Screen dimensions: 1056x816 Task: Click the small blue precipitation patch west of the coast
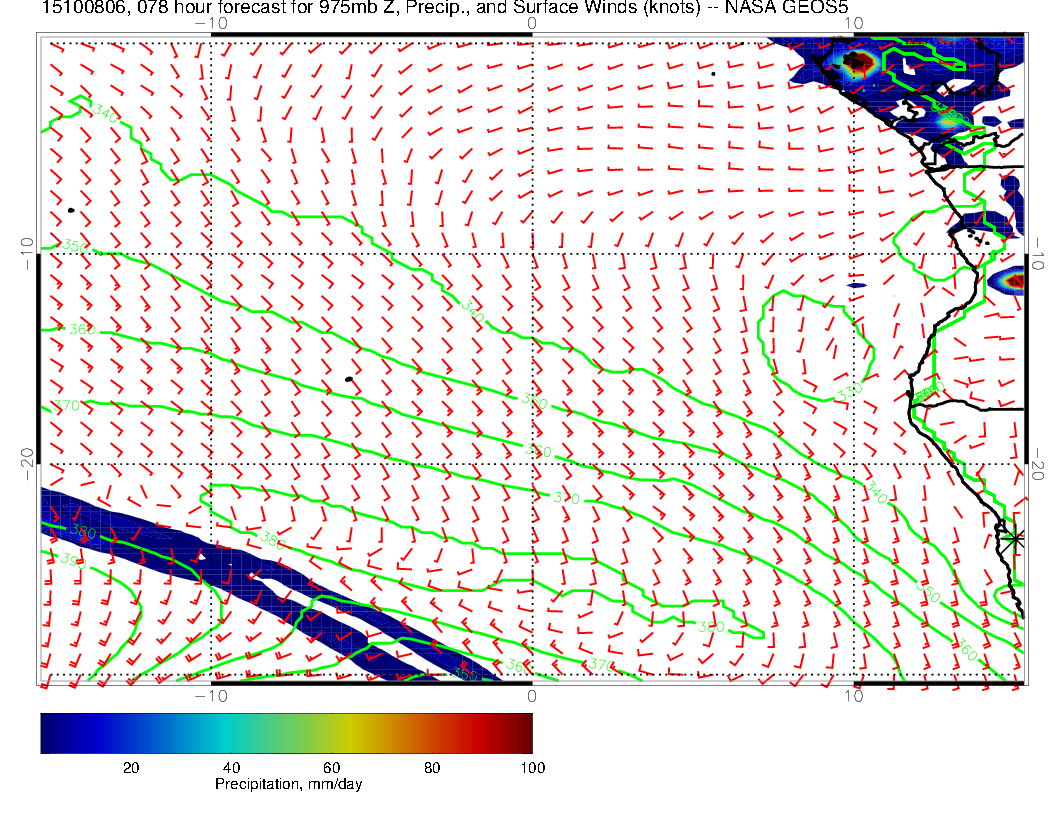point(856,286)
